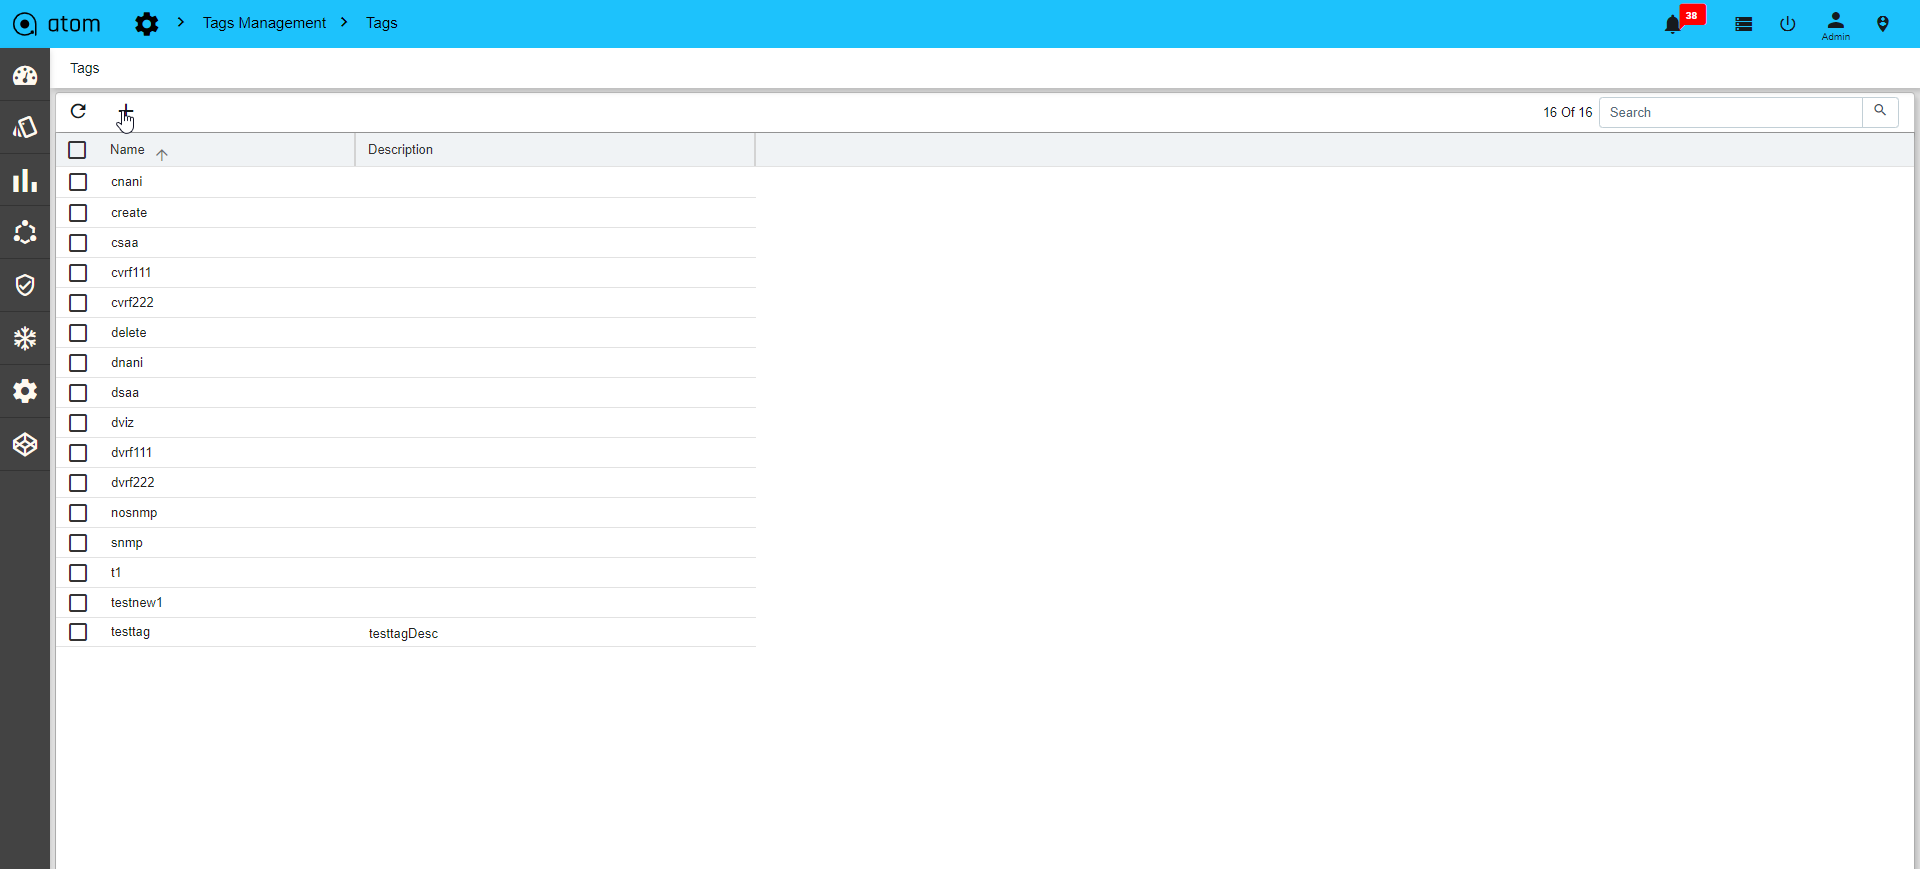Check the cnani row checkbox

[78, 182]
